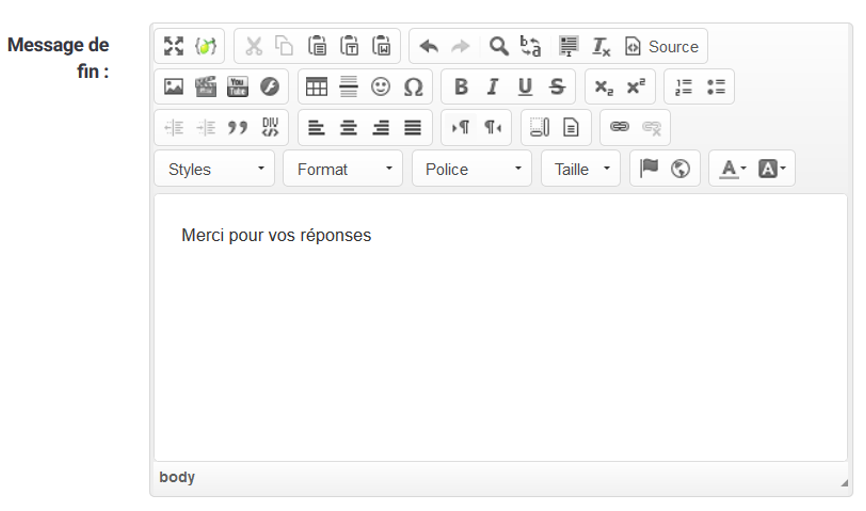The height and width of the screenshot is (511, 866).
Task: Toggle italic formatting
Action: (493, 87)
